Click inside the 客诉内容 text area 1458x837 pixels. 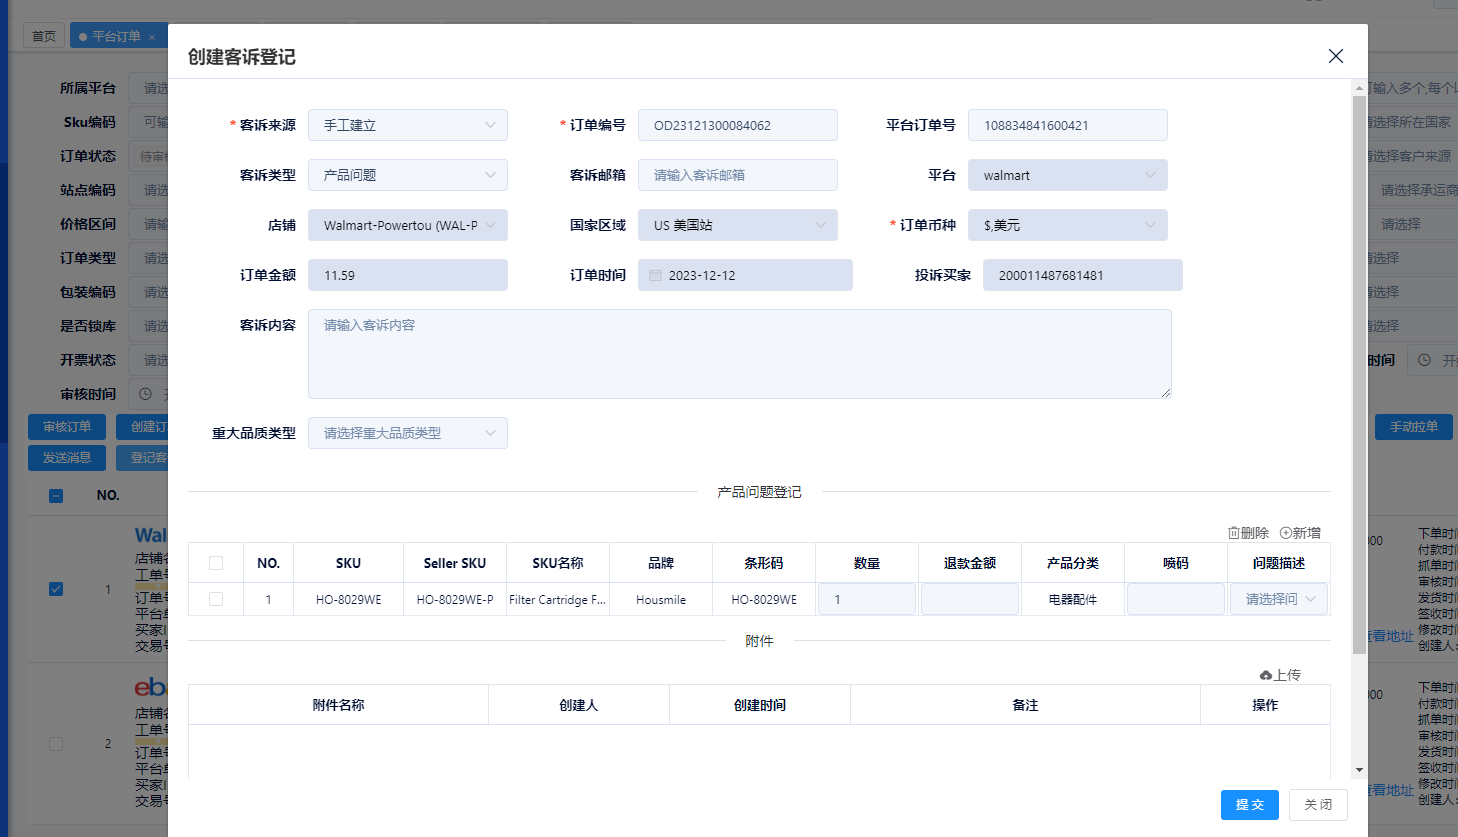pos(739,353)
